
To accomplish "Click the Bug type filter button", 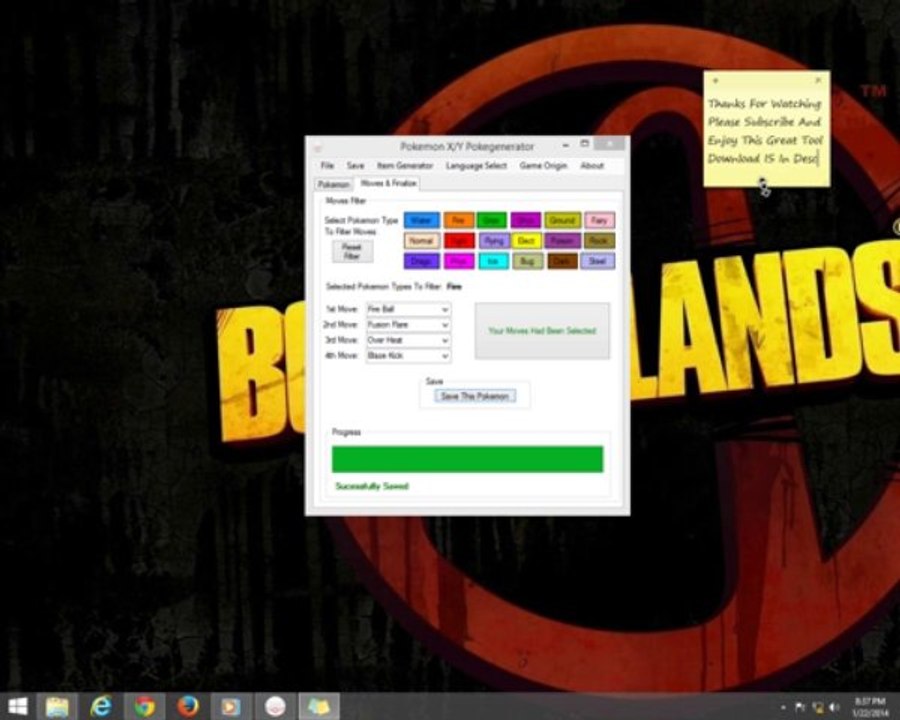I will coord(527,261).
